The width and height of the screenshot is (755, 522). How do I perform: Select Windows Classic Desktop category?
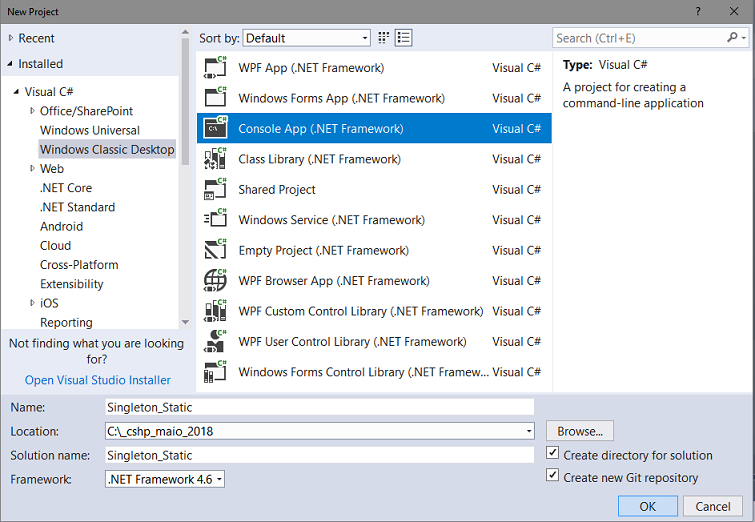107,149
